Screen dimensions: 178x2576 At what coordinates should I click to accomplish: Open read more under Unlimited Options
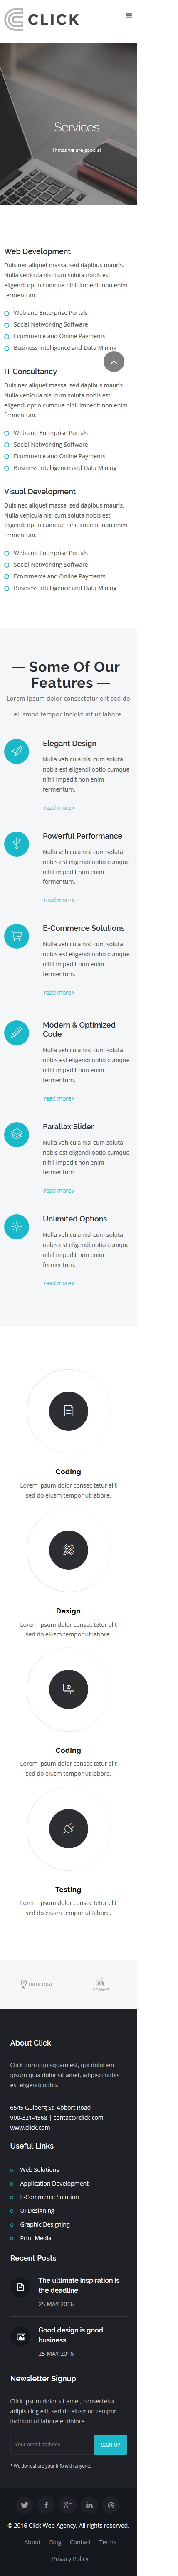click(x=58, y=1283)
